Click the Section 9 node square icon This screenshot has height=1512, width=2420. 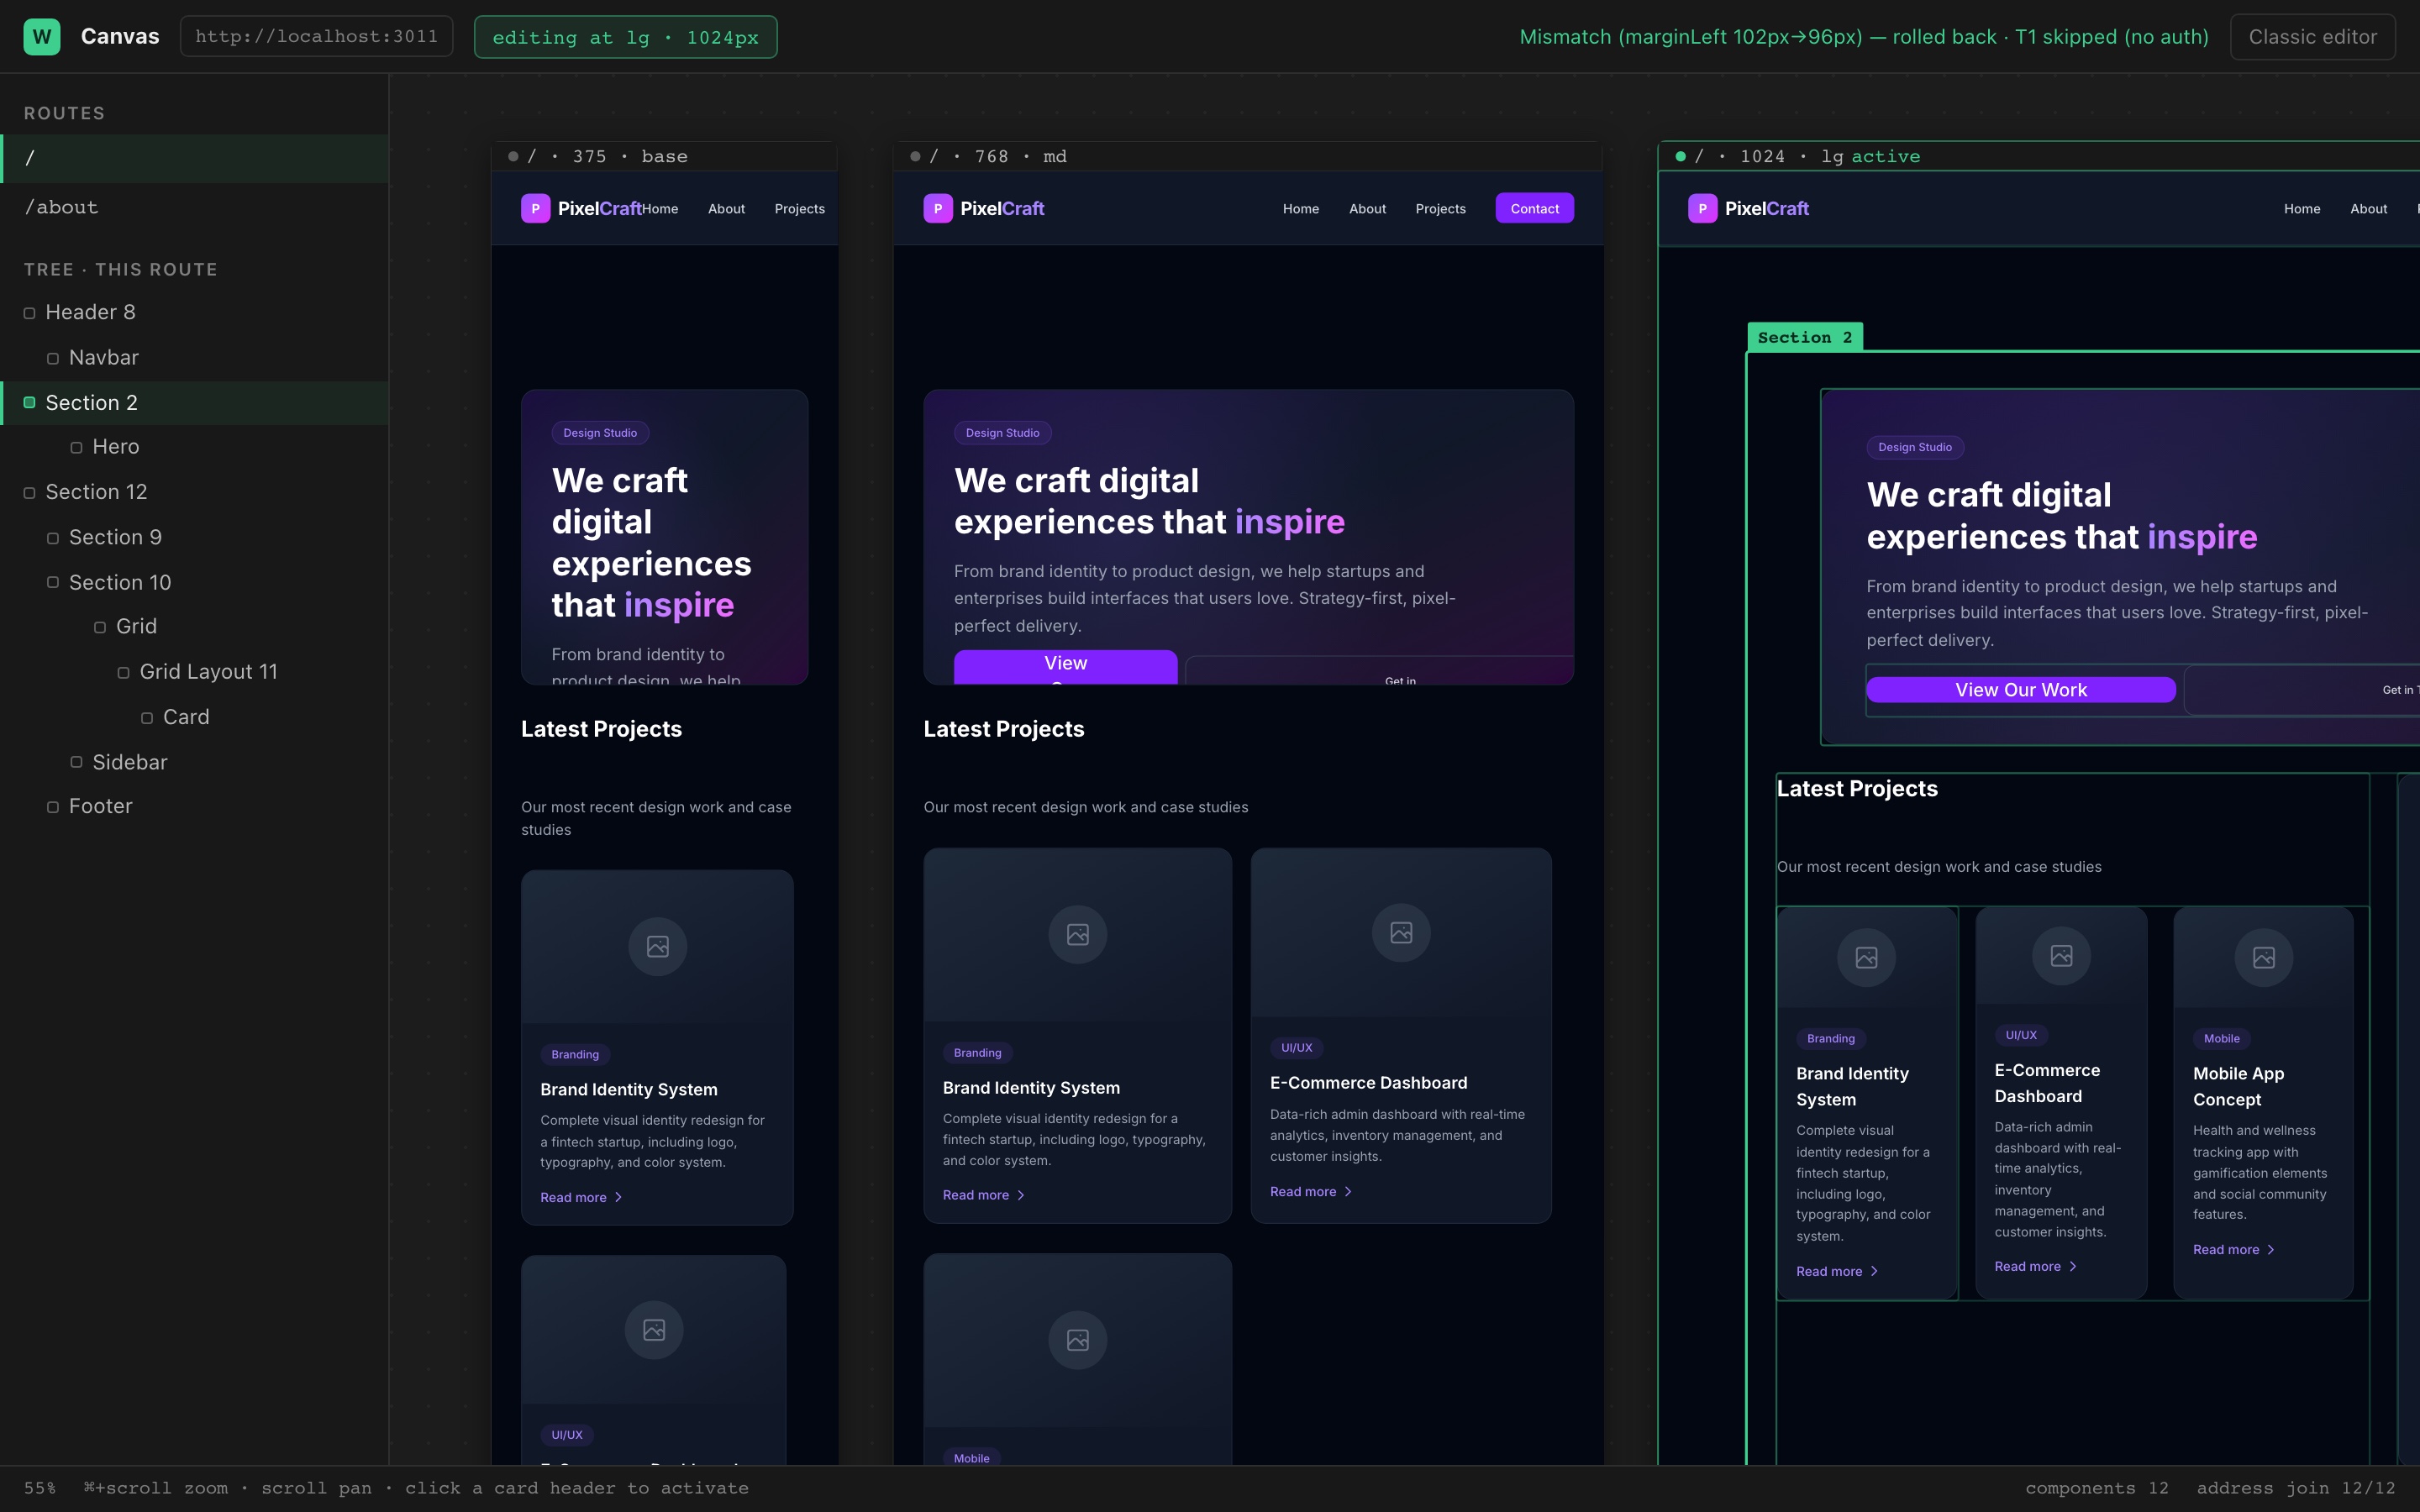tap(53, 538)
